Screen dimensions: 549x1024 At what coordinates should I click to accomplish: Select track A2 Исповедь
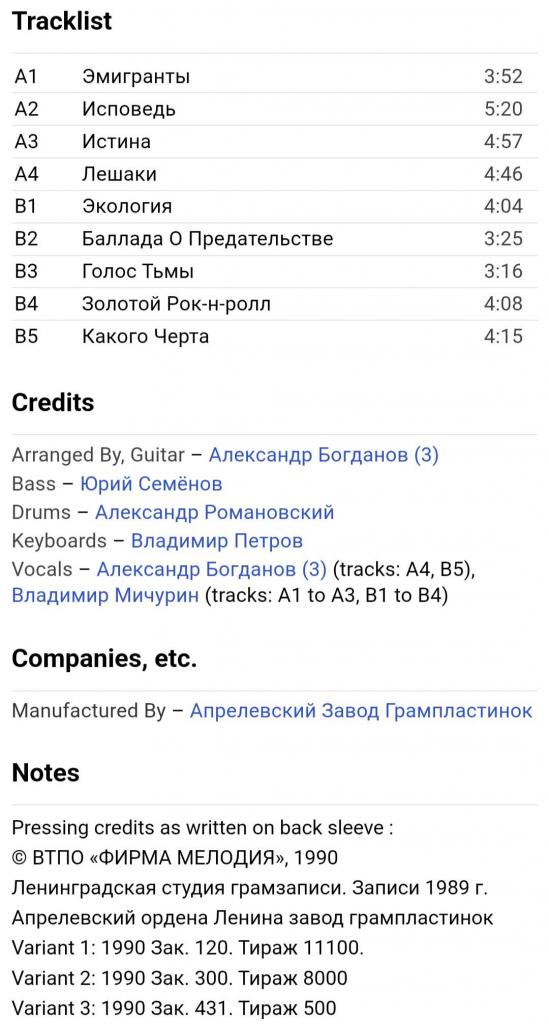[275, 109]
